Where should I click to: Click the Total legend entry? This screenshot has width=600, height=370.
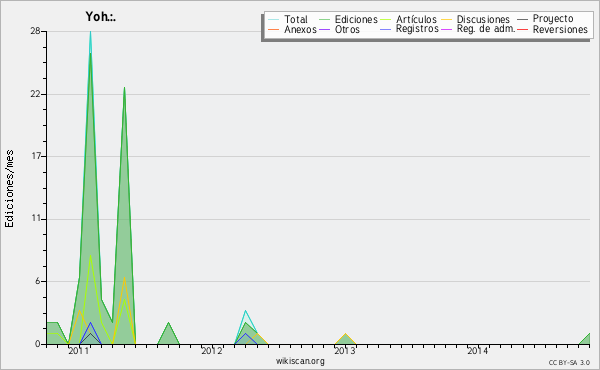point(295,19)
